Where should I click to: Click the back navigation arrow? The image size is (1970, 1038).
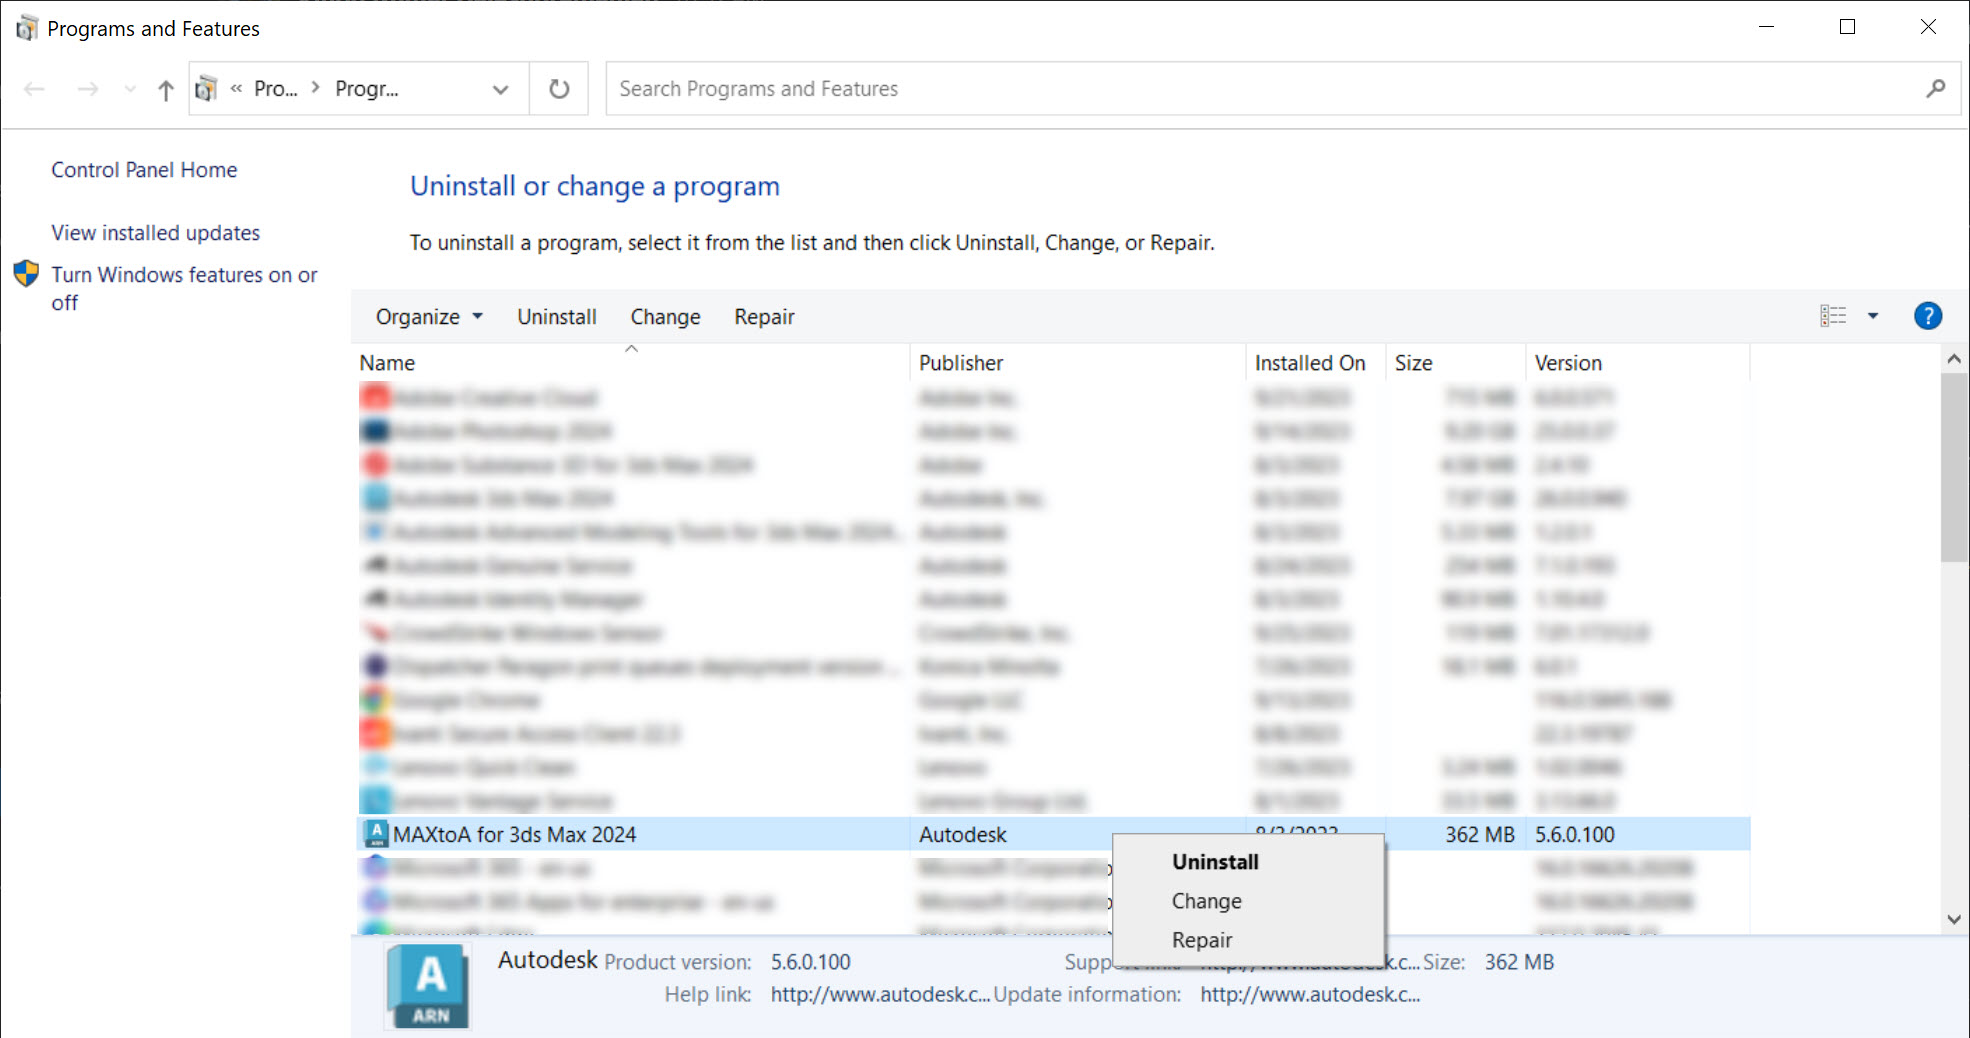[x=34, y=88]
